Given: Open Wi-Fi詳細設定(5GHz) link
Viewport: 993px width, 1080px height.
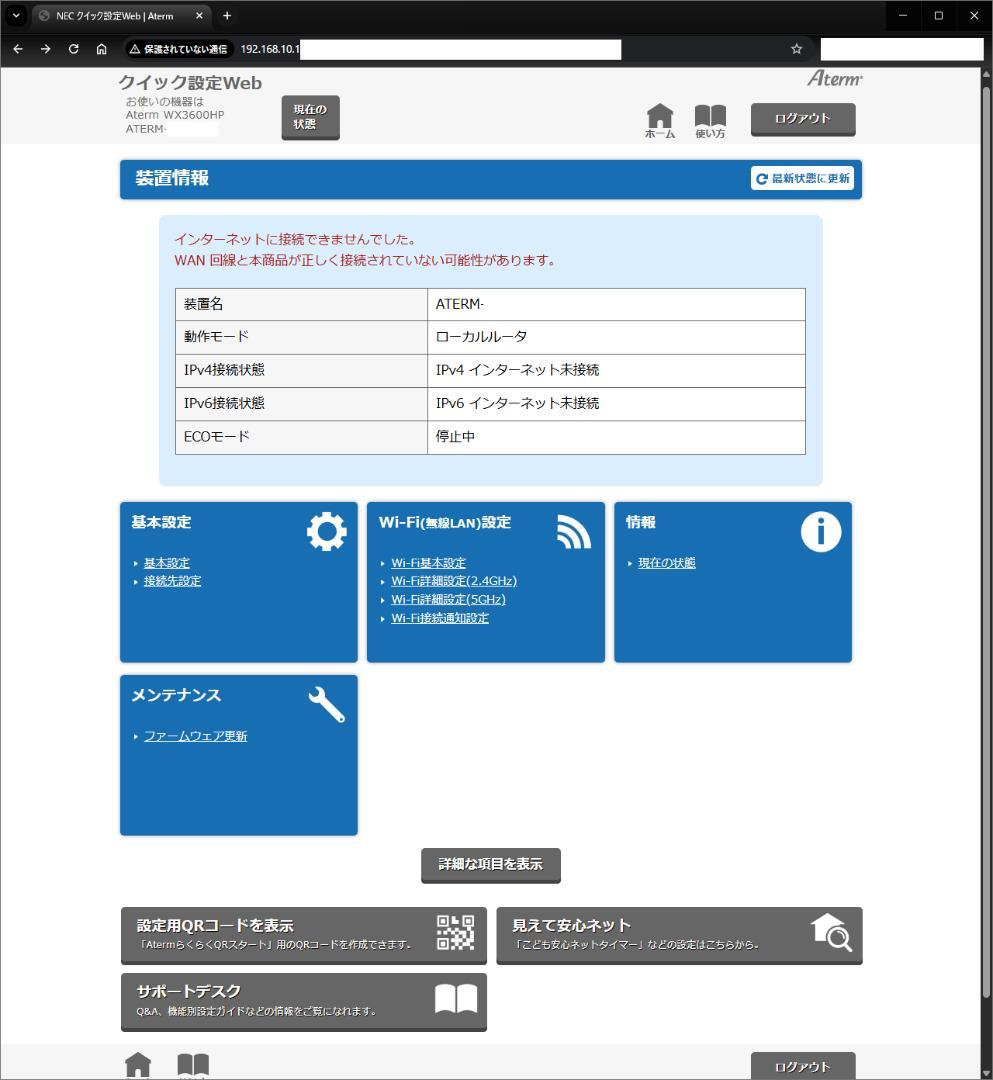Looking at the screenshot, I should click(448, 599).
